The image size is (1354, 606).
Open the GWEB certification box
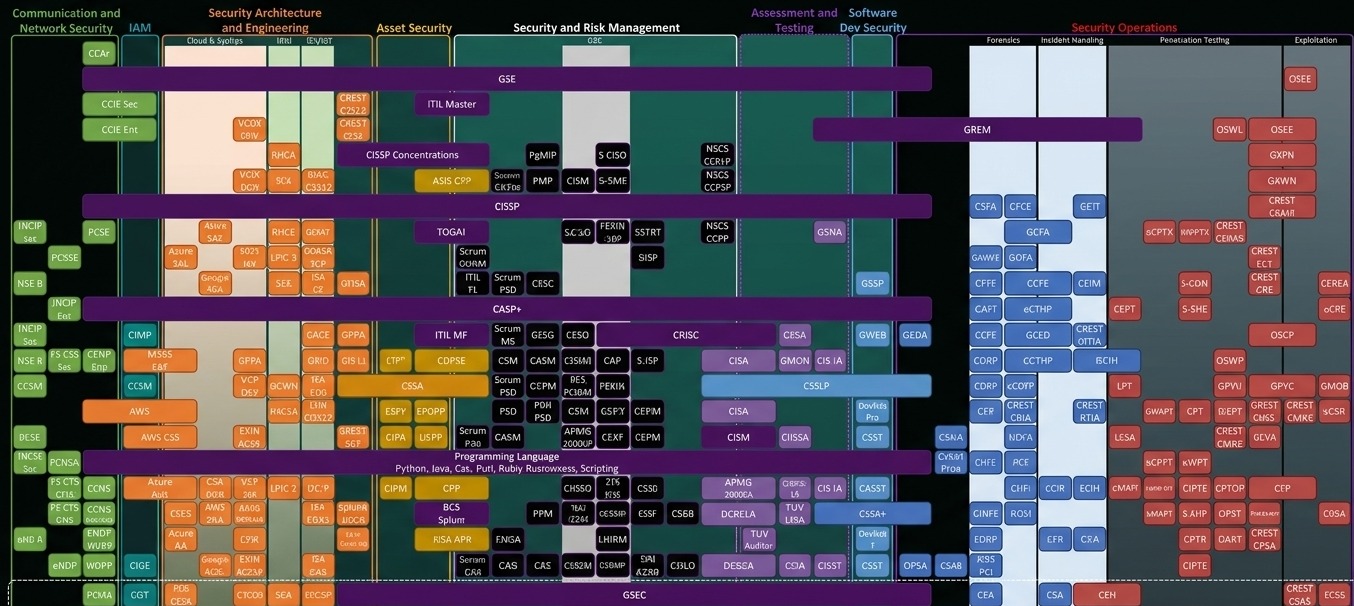coord(872,335)
